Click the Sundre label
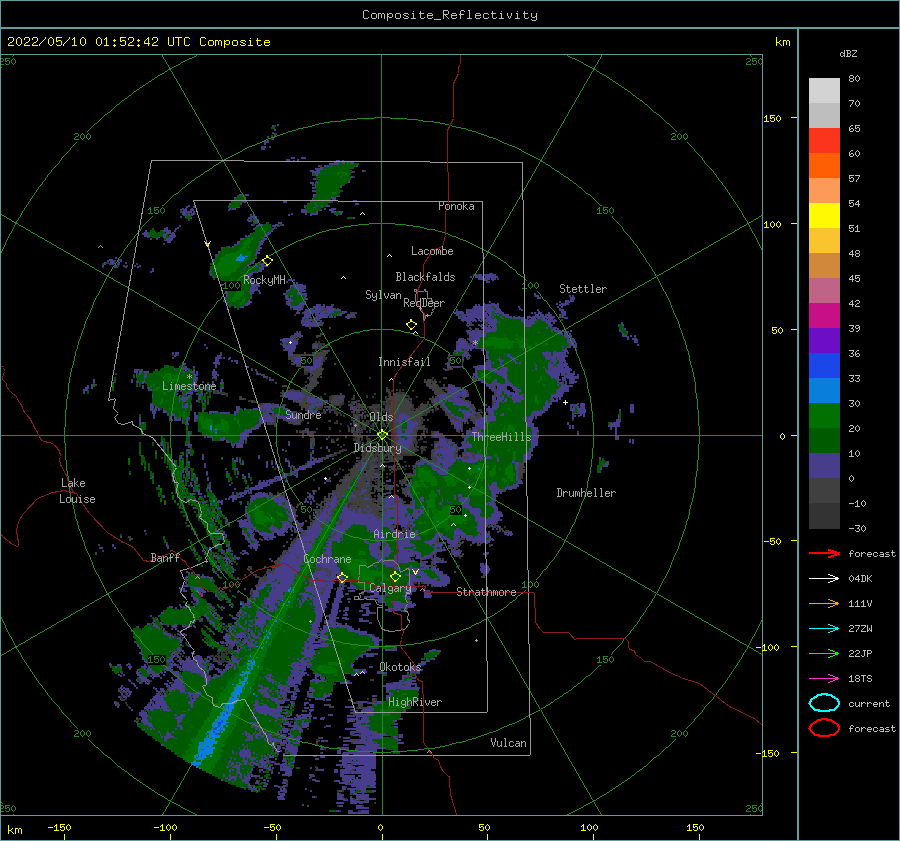The image size is (900, 841). click(x=303, y=414)
